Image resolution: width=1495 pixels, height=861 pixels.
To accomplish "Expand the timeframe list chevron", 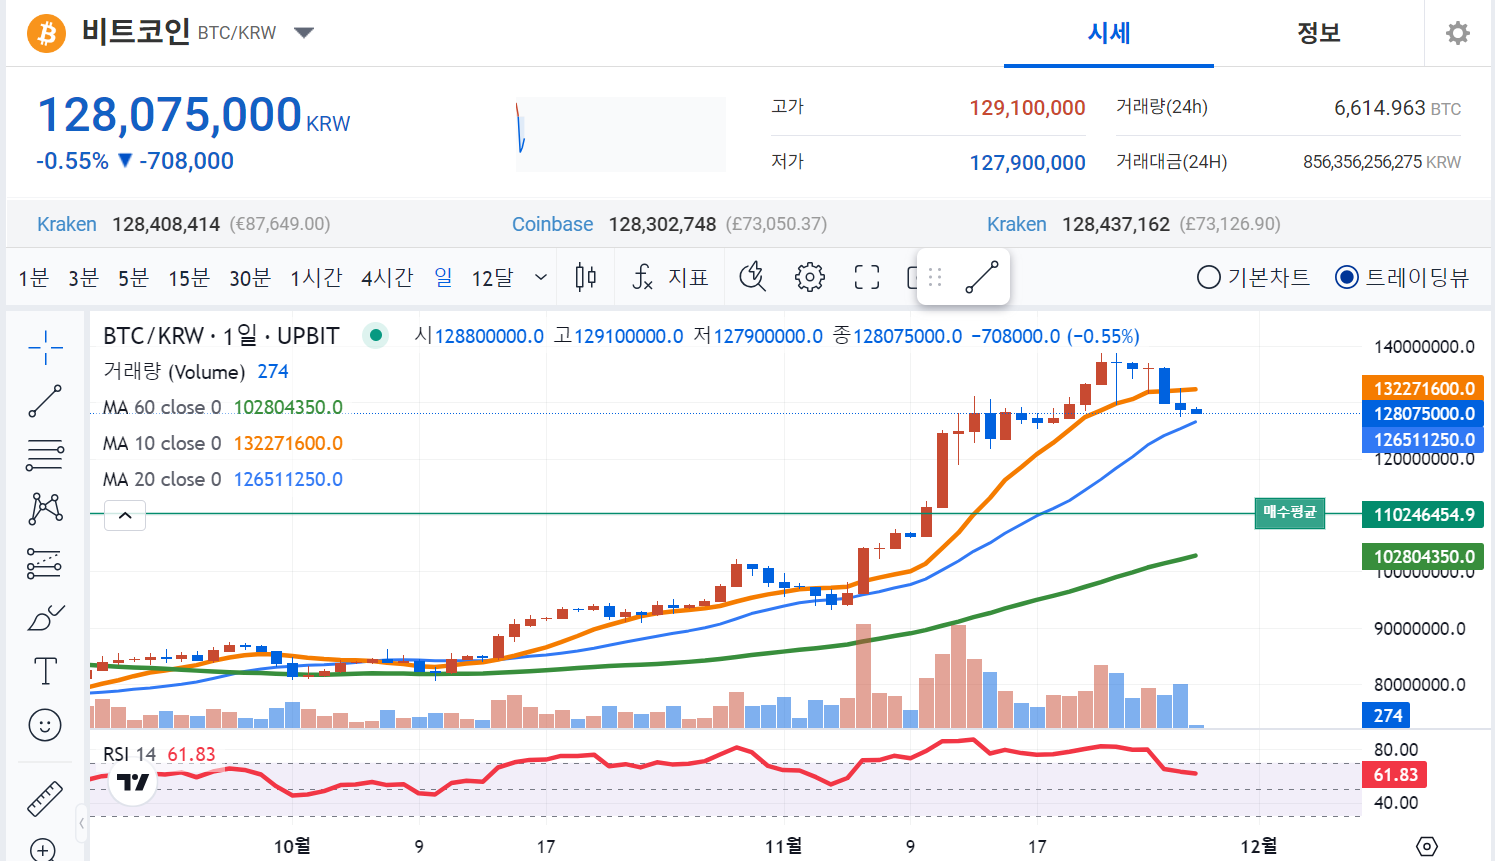I will [x=541, y=277].
